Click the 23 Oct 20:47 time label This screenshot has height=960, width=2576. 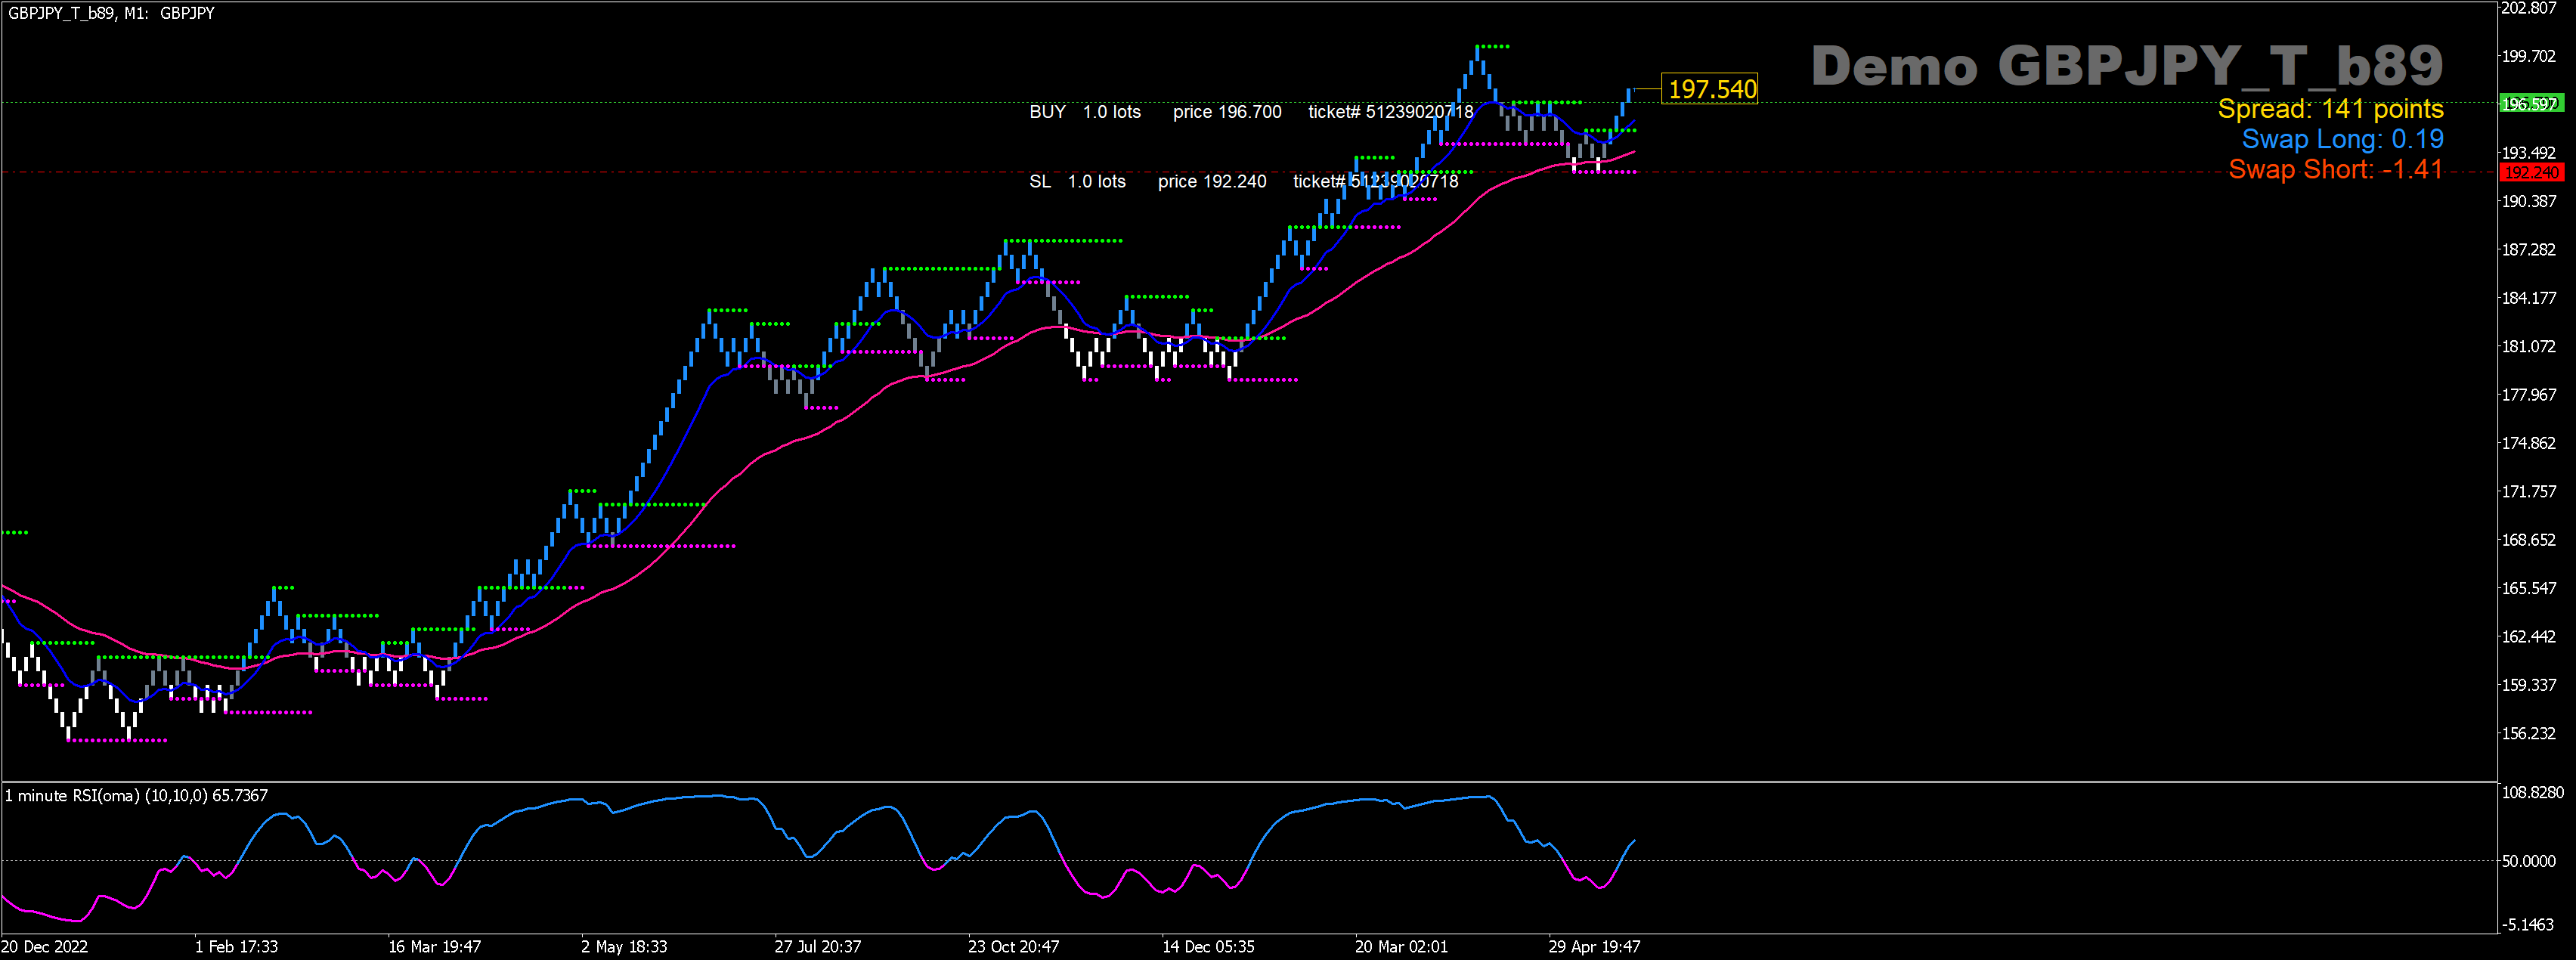coord(1013,946)
